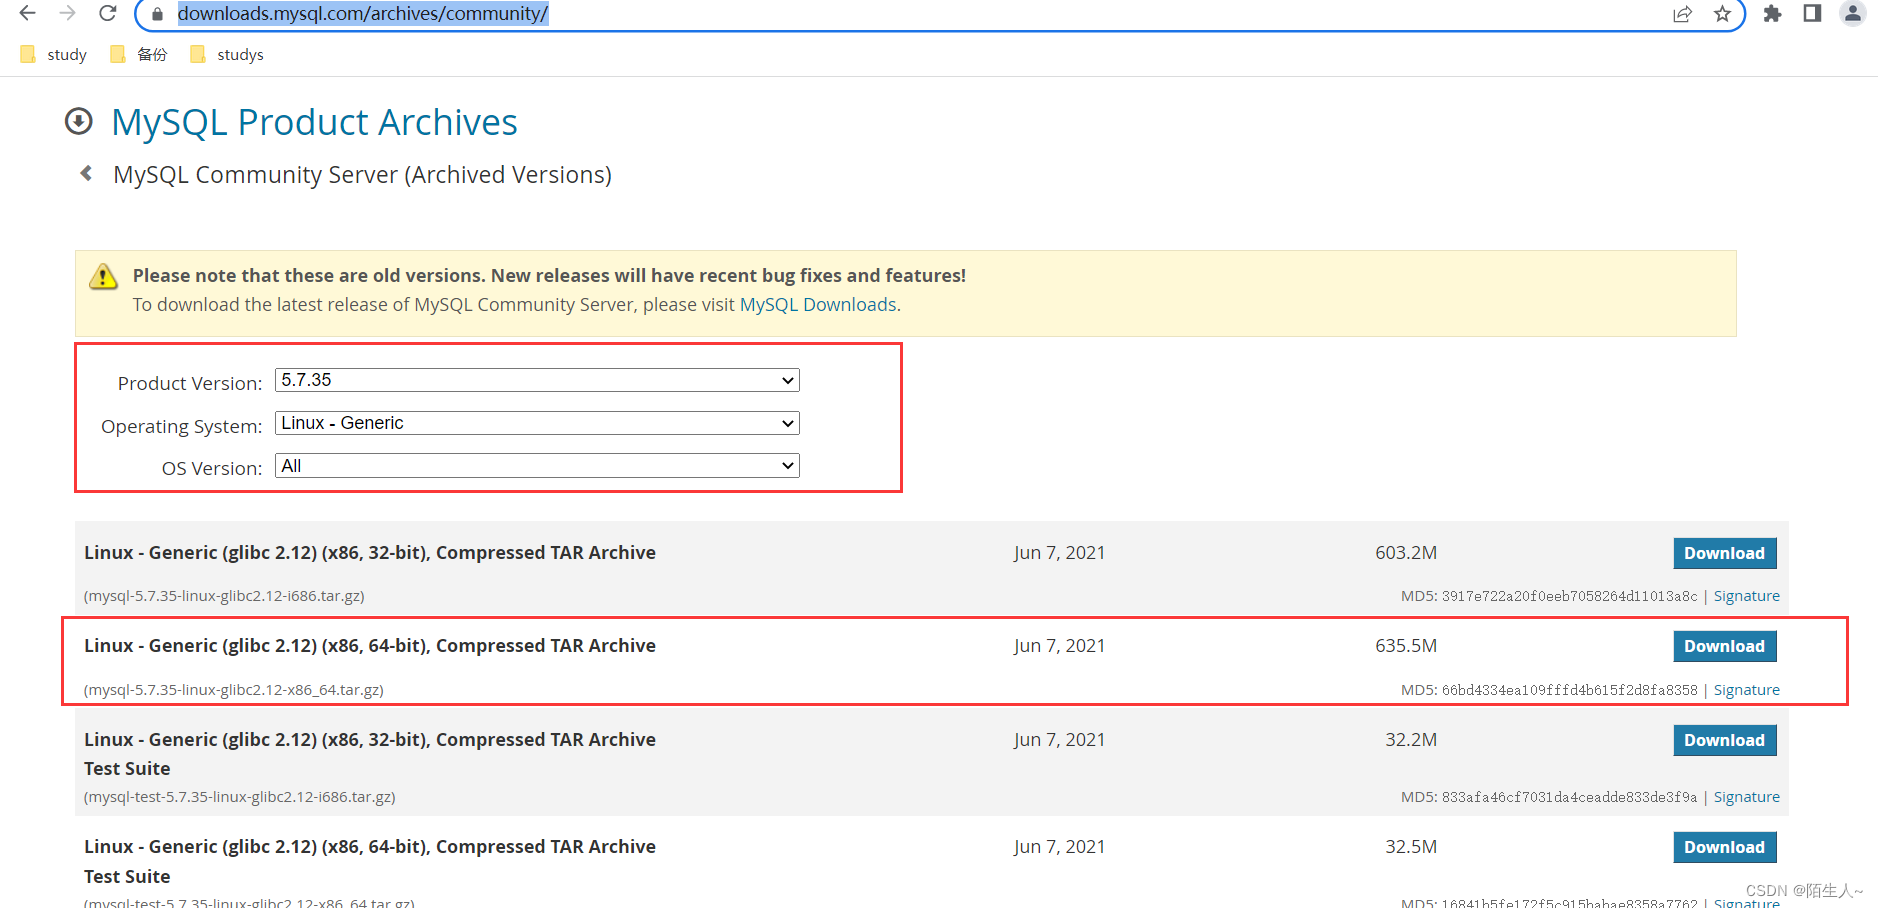The width and height of the screenshot is (1878, 908).
Task: Open the study bookmark folder
Action: point(54,54)
